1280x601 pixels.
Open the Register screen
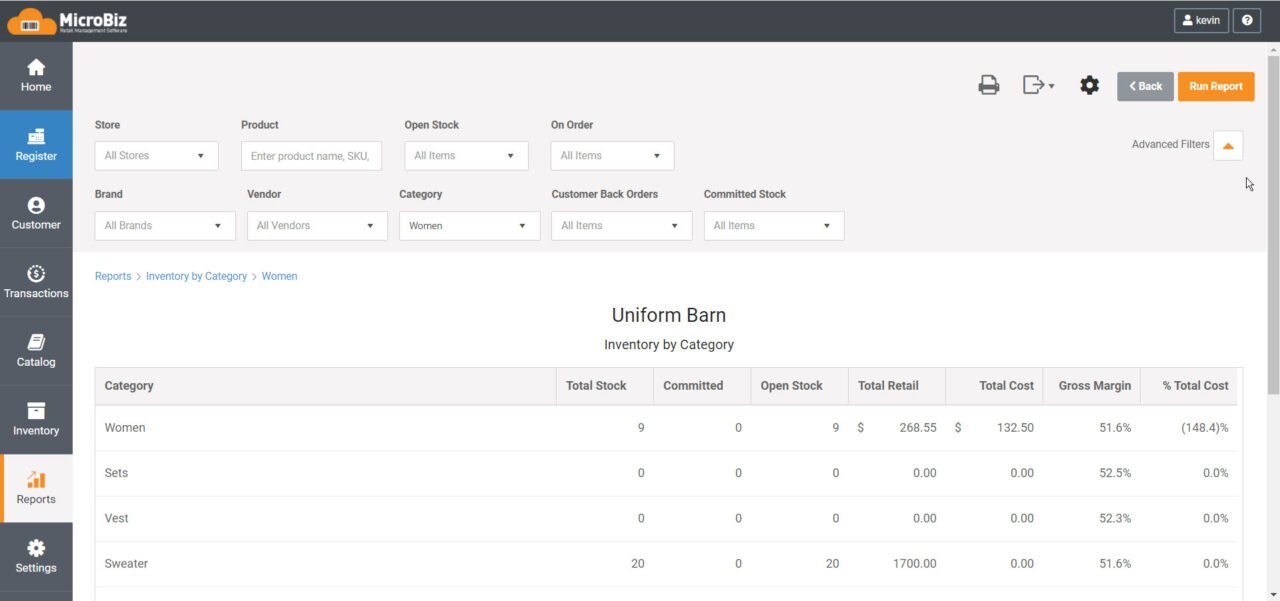(x=36, y=144)
